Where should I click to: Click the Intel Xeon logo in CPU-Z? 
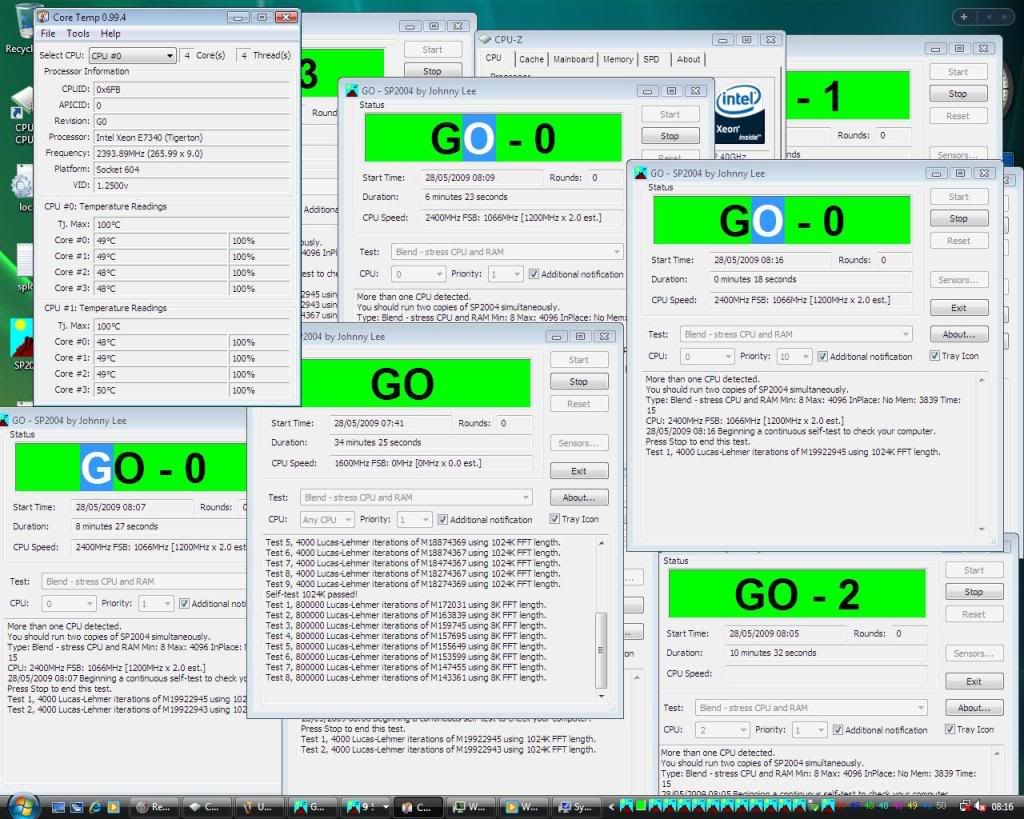[739, 114]
